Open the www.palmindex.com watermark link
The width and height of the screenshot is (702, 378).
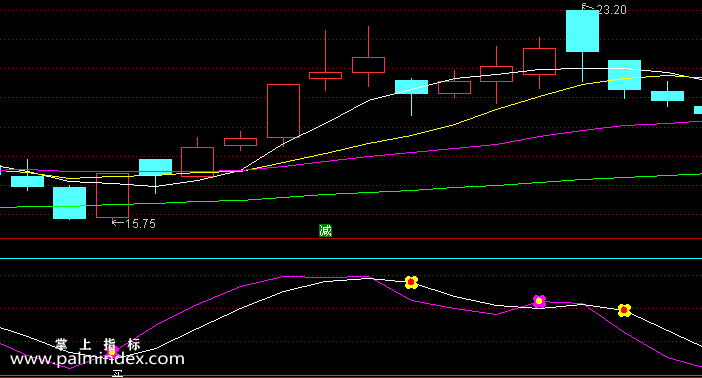(97, 359)
